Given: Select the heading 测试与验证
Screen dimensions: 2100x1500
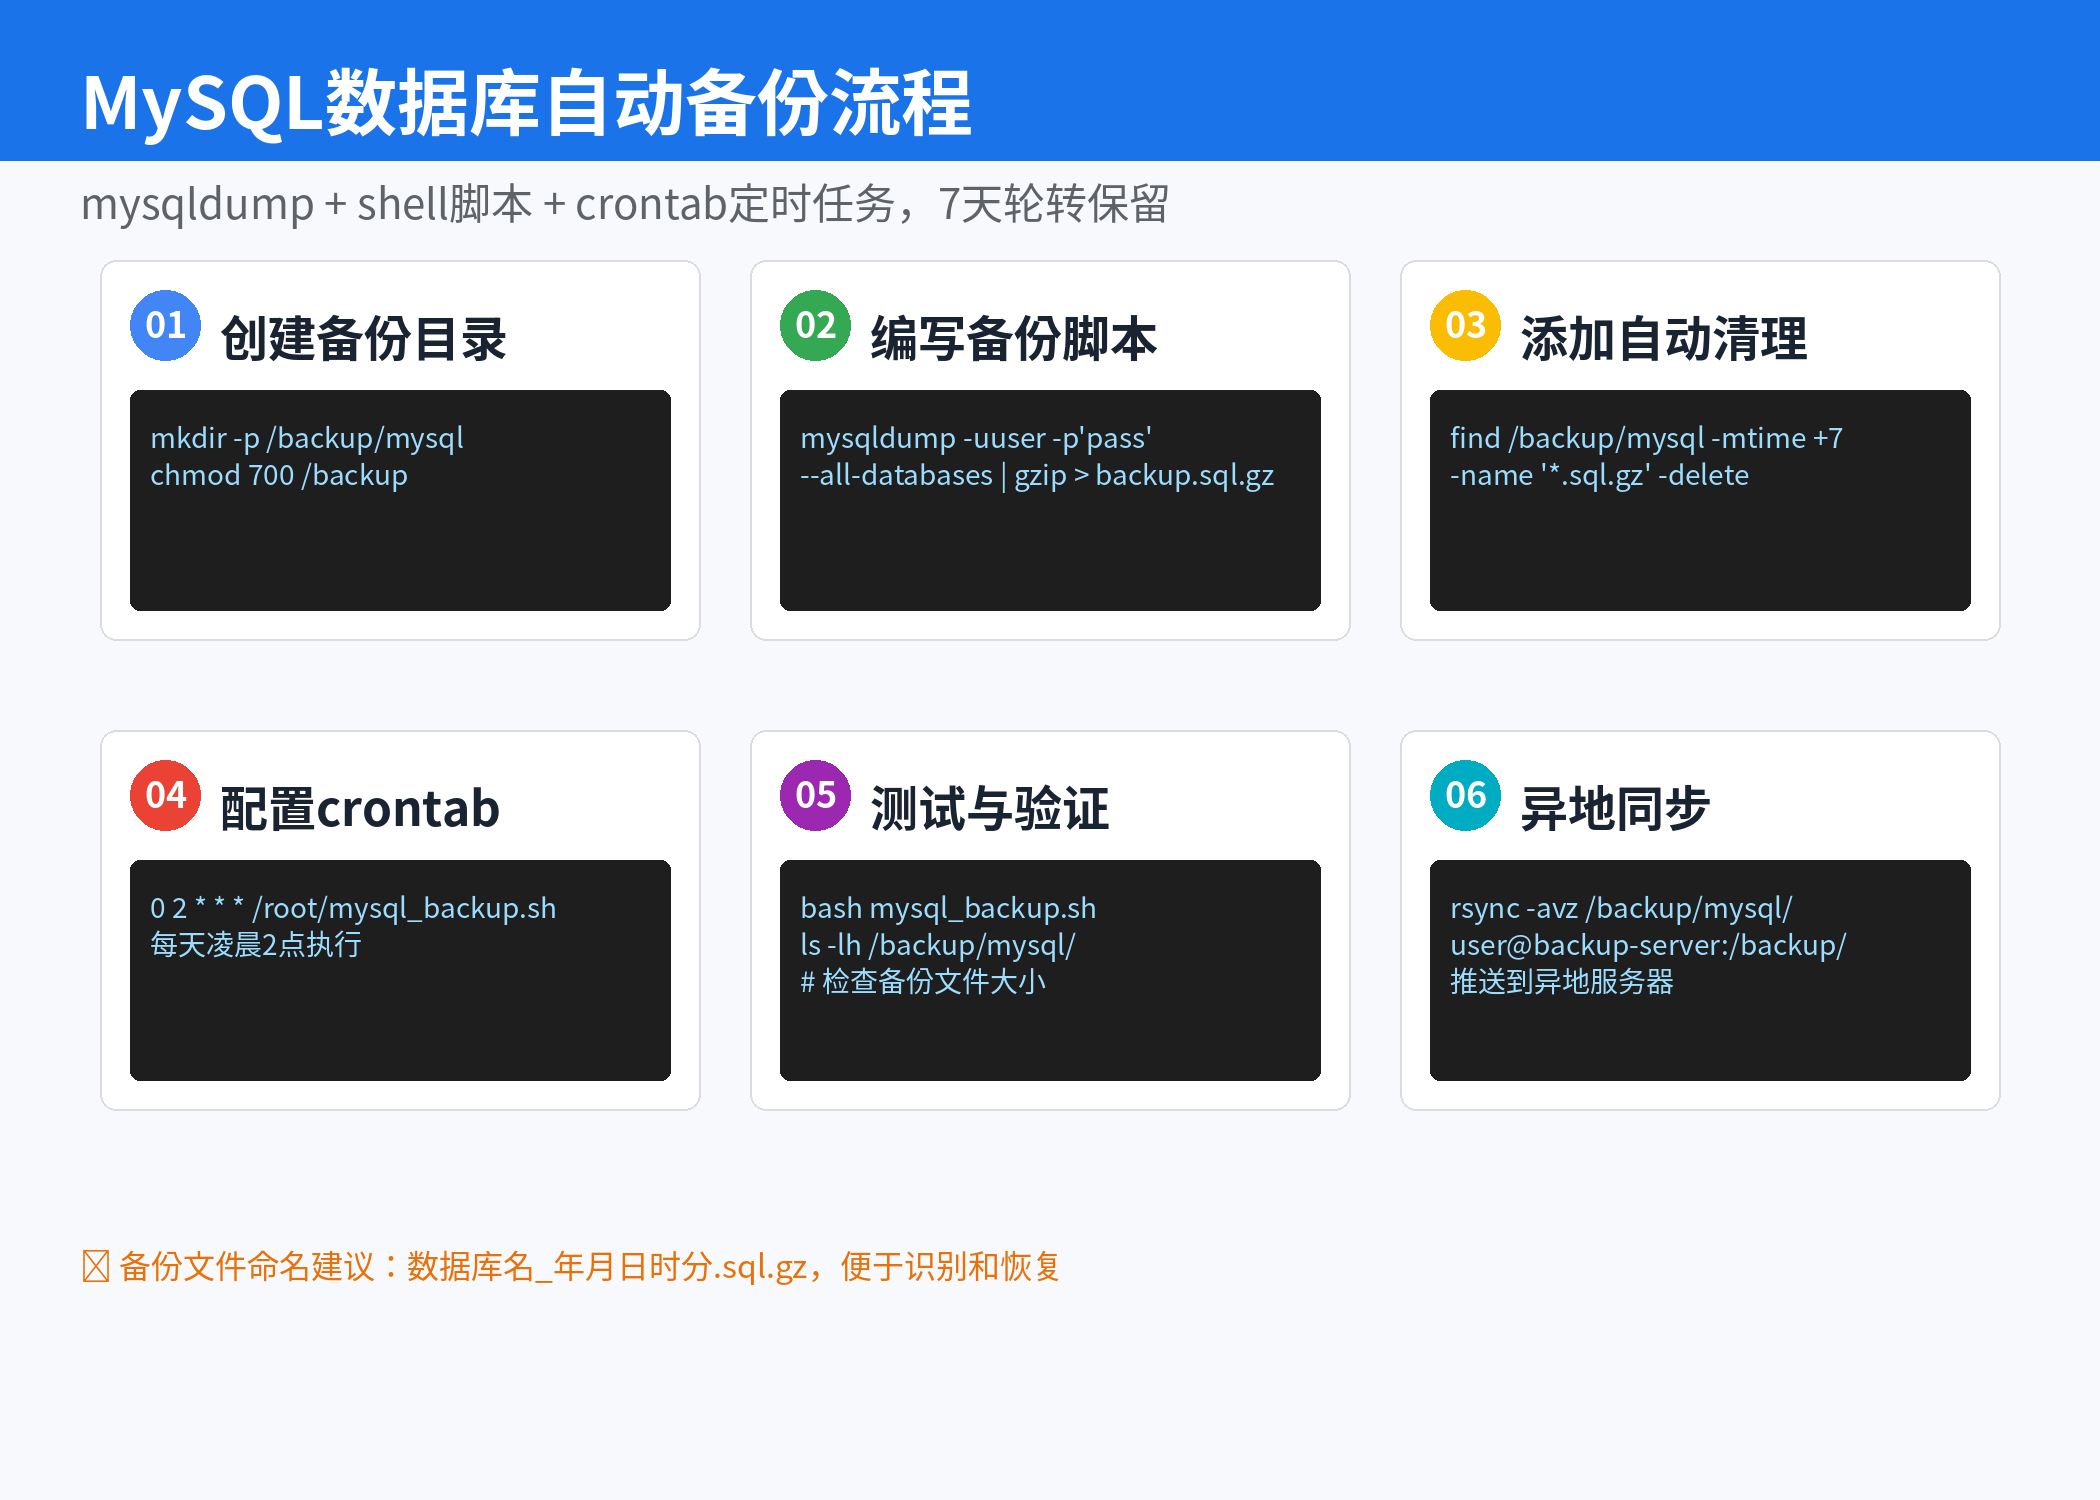Looking at the screenshot, I should (x=990, y=808).
